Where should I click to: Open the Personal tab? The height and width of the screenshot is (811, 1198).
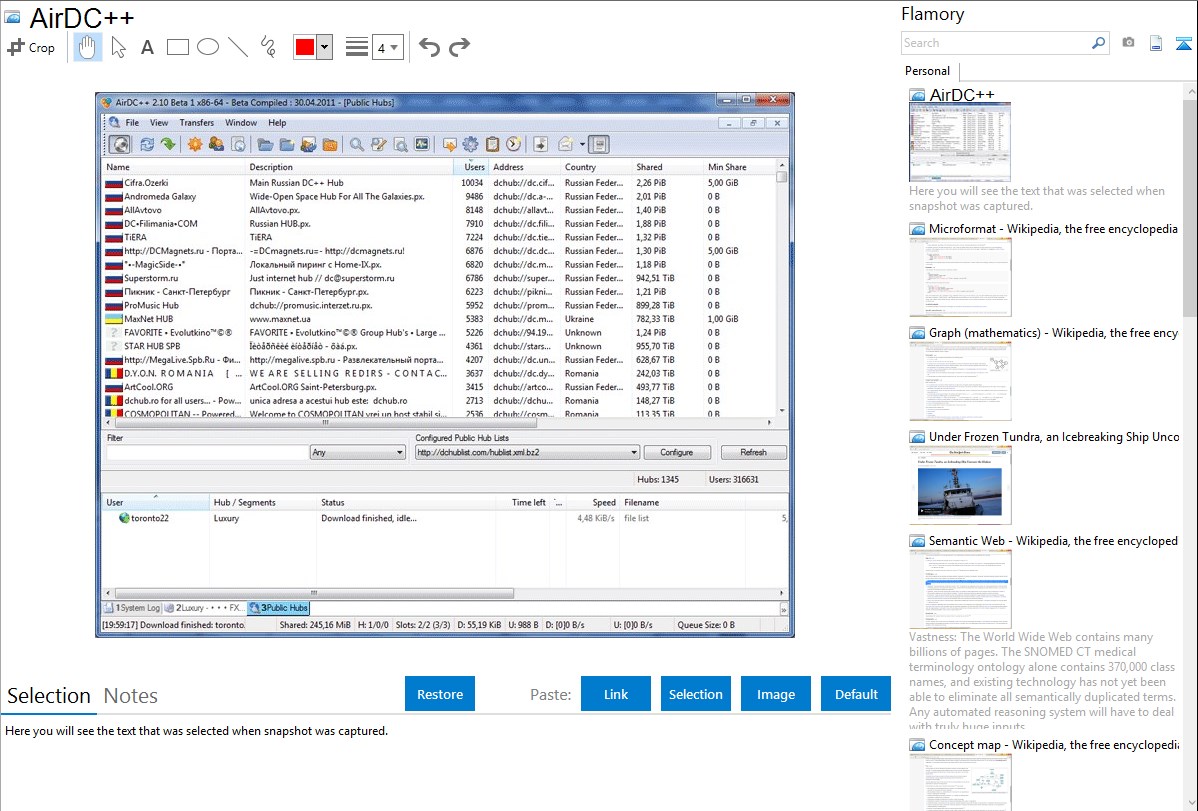coord(927,71)
